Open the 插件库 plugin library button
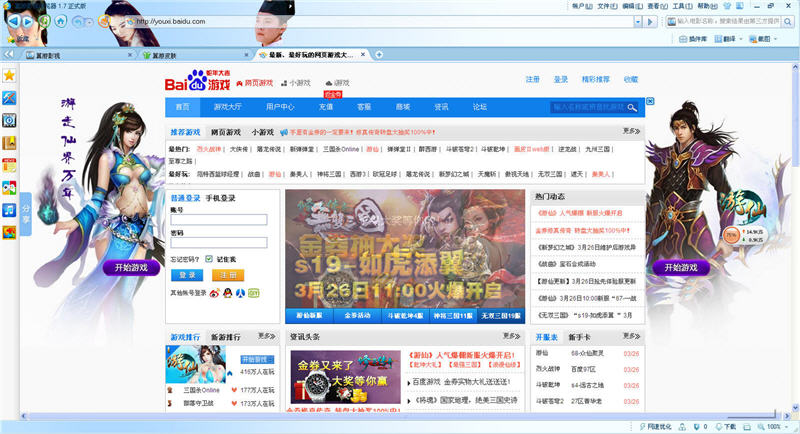800x434 pixels. [693, 39]
